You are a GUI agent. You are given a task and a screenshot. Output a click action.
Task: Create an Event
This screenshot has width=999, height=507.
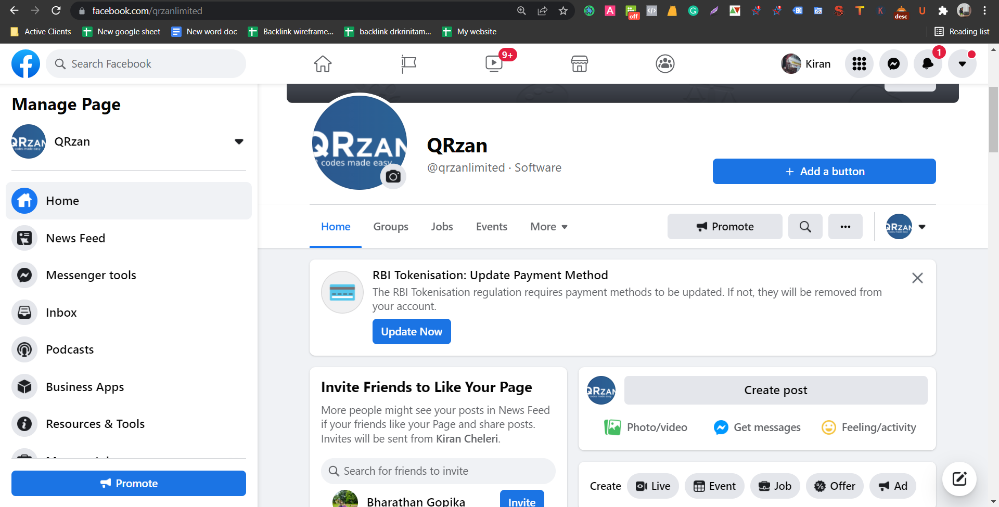click(714, 486)
